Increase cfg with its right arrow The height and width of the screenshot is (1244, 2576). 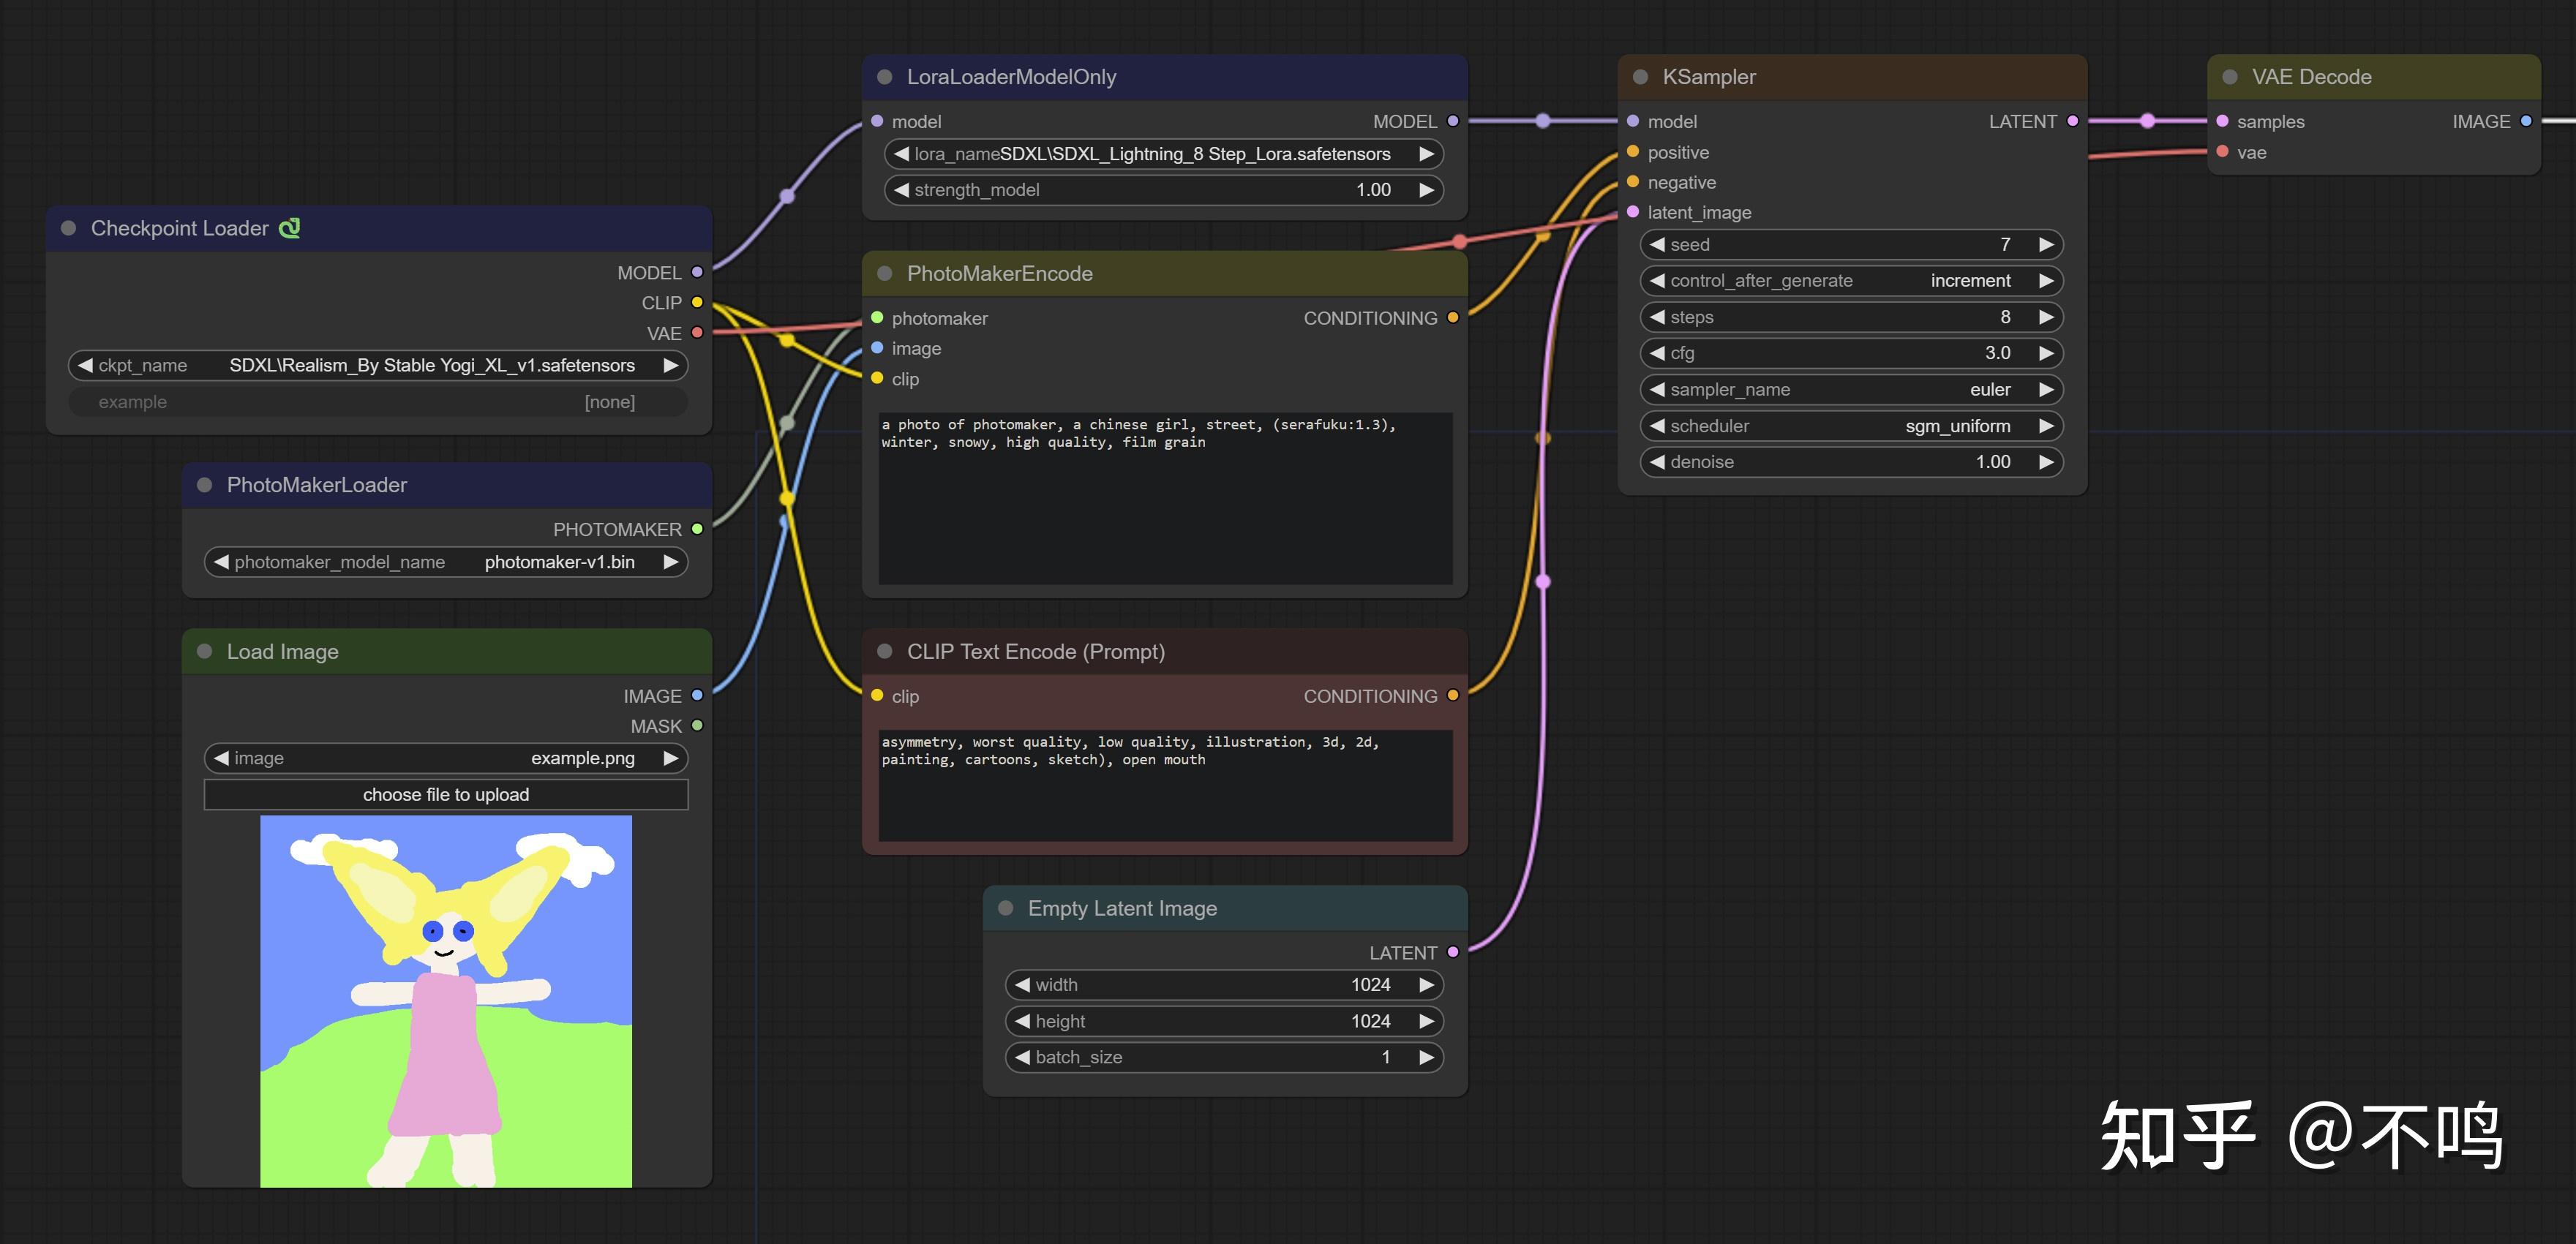2046,353
